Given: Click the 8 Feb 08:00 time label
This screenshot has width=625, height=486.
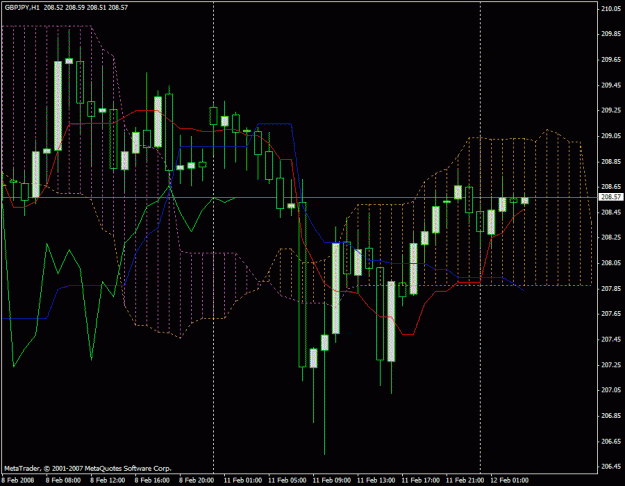Looking at the screenshot, I should pos(63,480).
